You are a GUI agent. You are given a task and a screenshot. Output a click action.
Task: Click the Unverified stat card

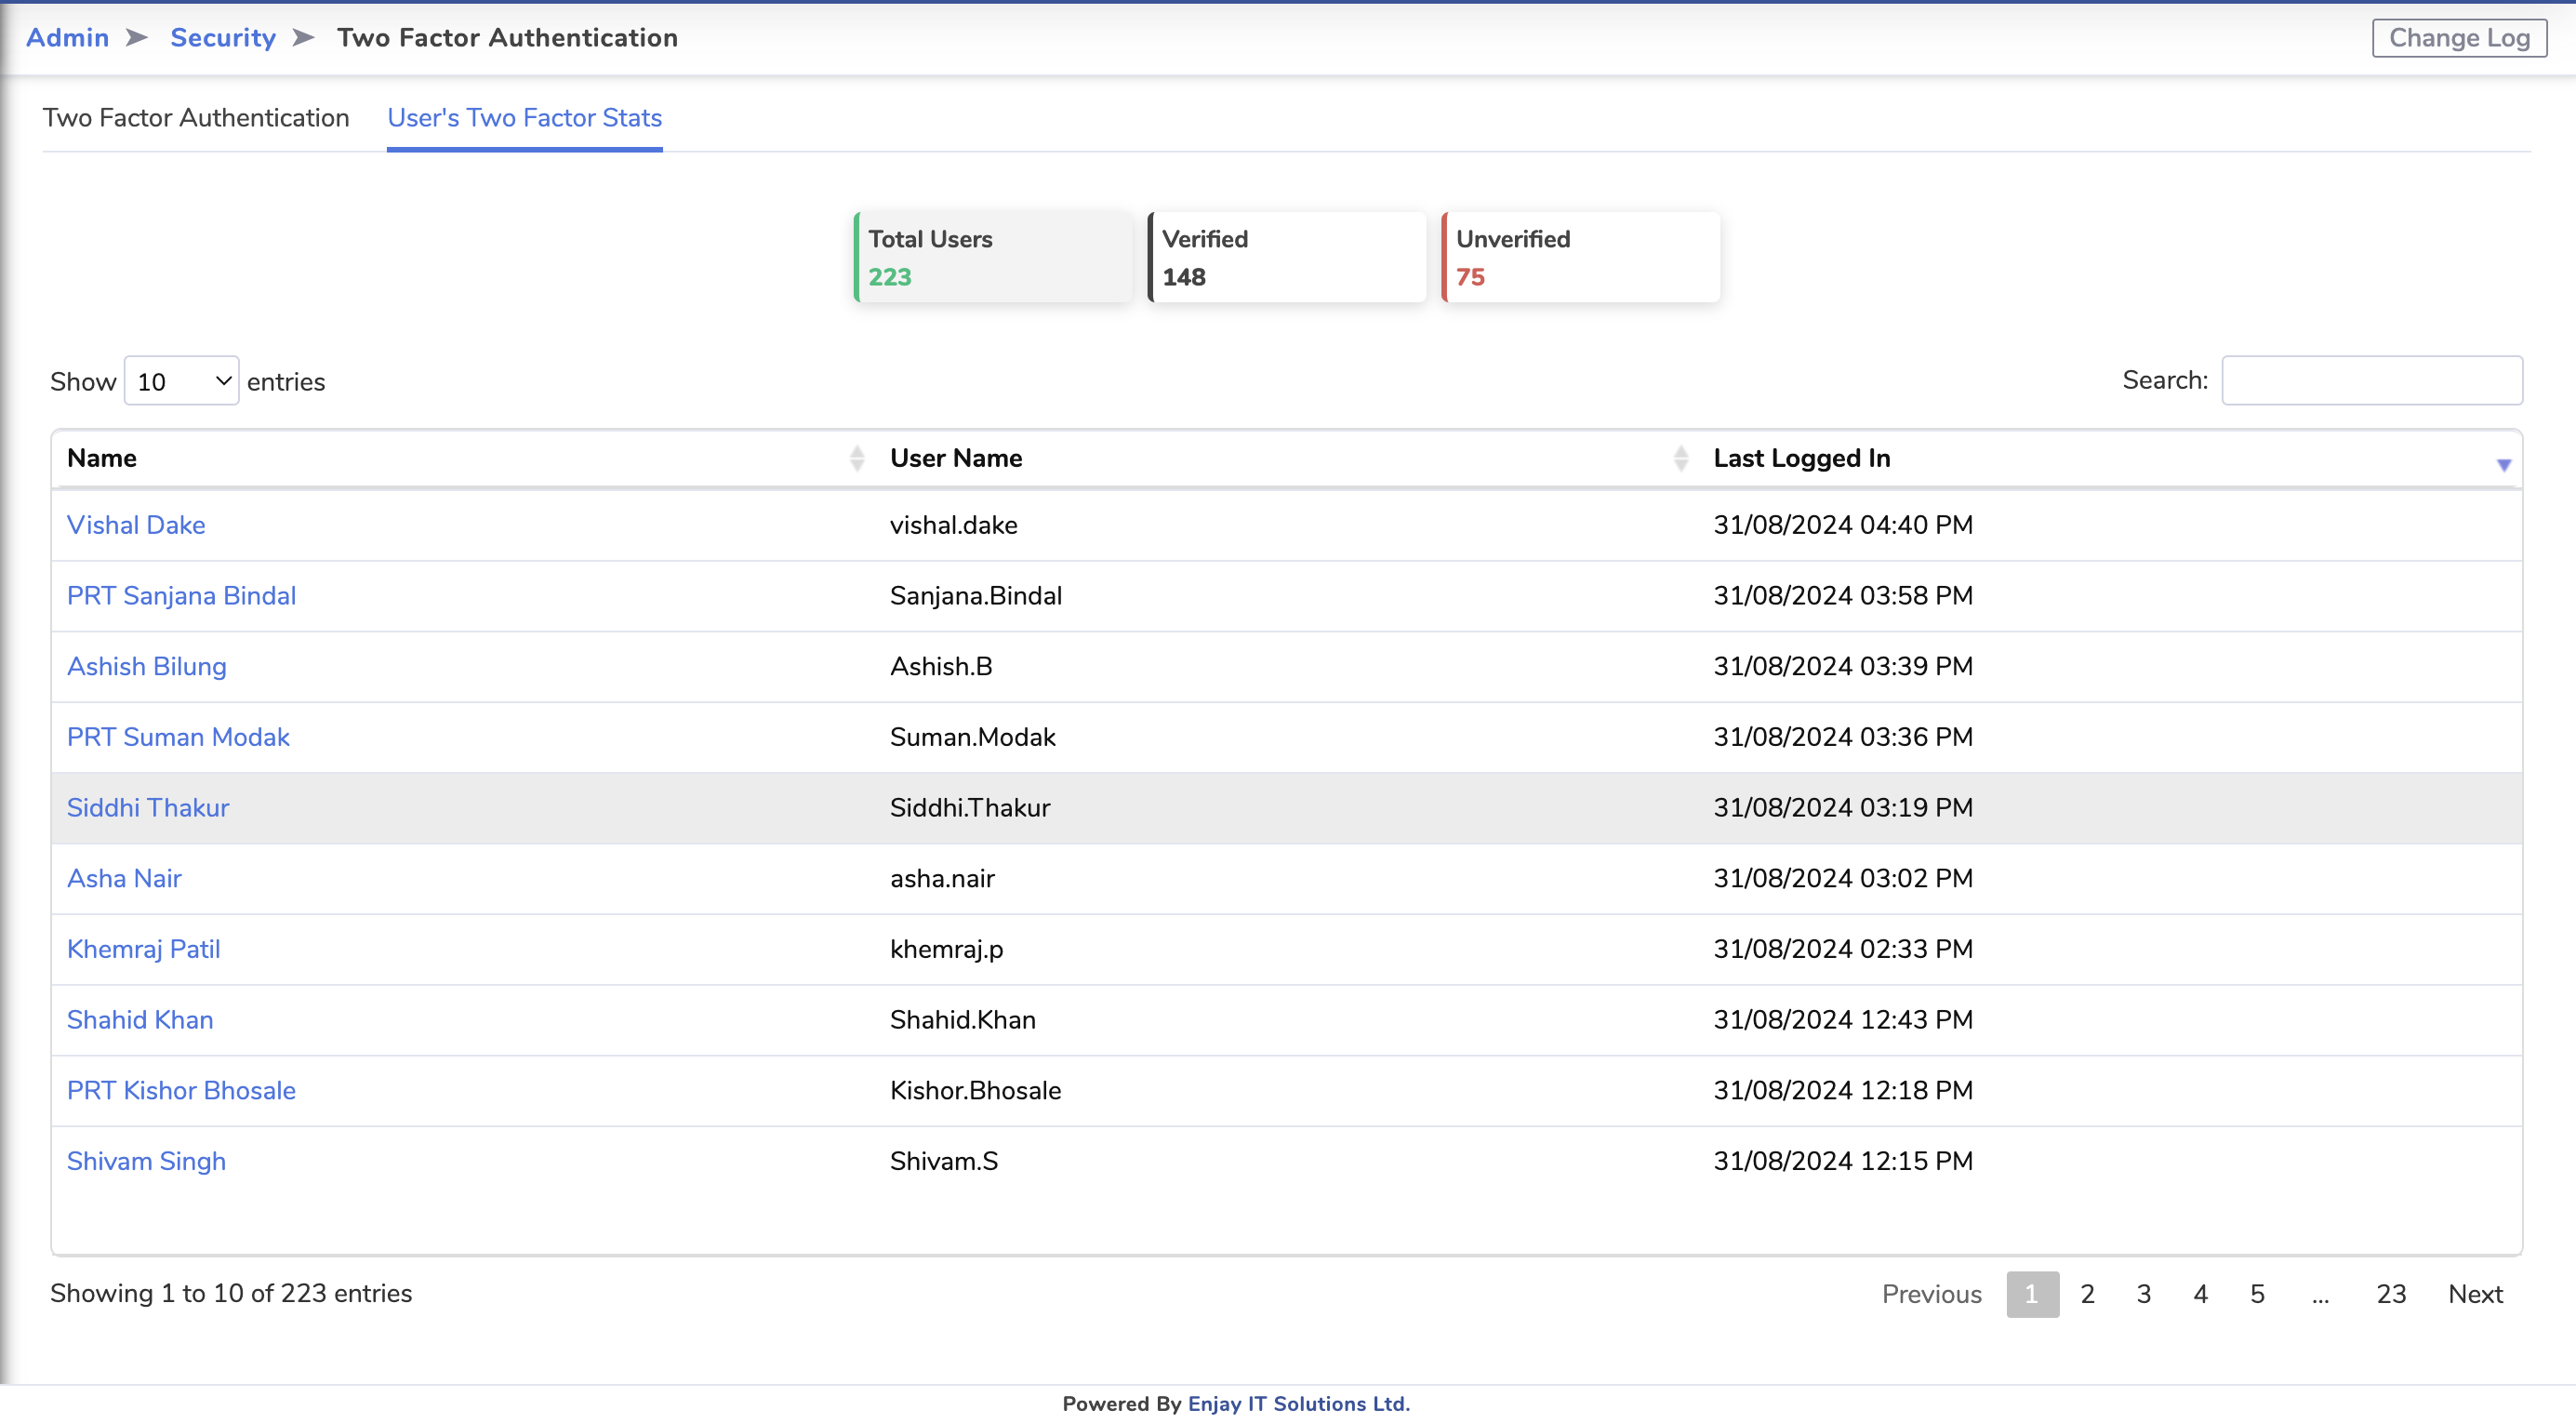[1581, 257]
